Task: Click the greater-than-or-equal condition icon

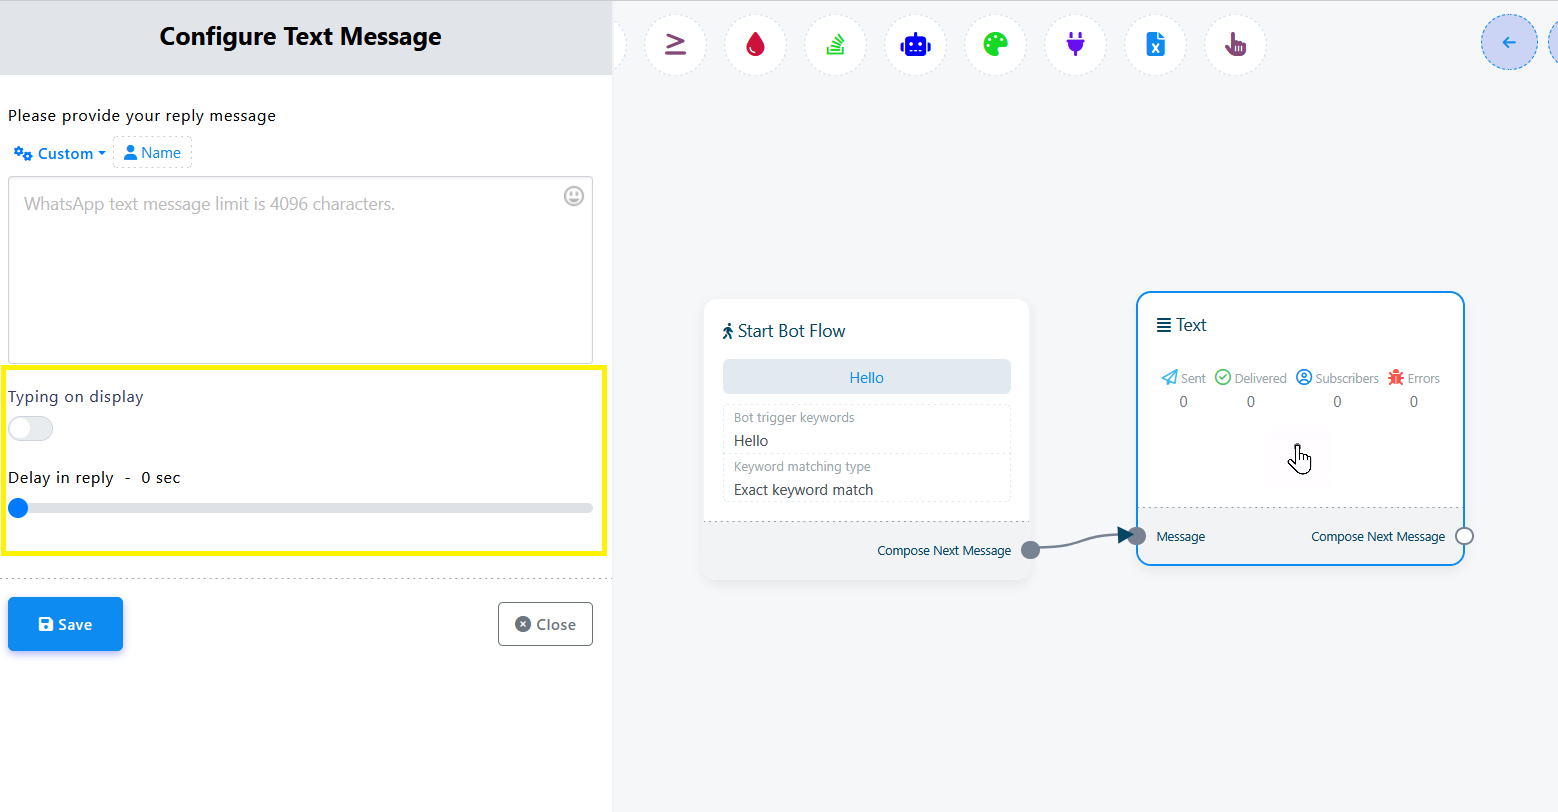Action: tap(675, 45)
